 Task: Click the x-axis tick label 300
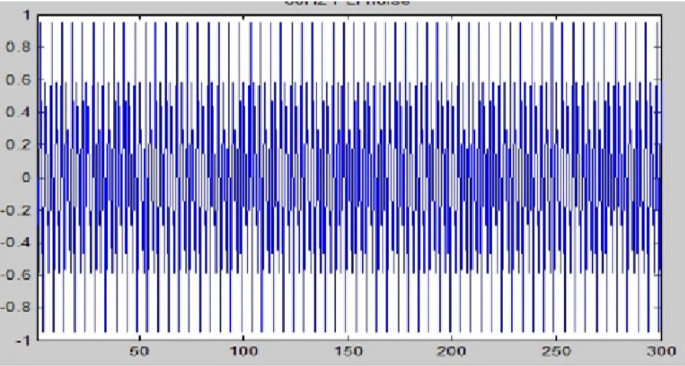pos(660,351)
